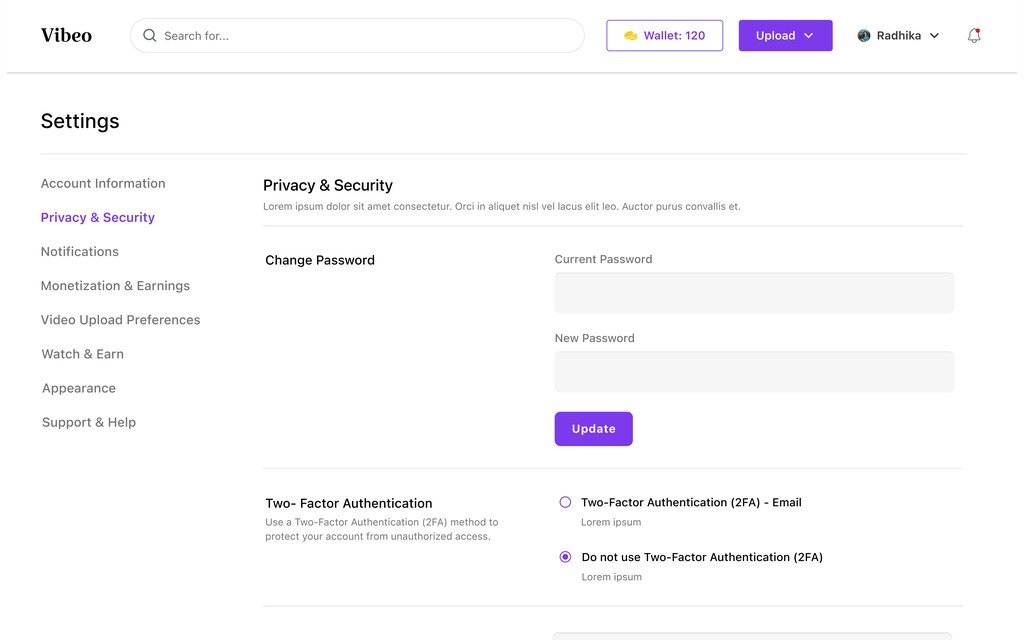Go to Notifications settings
This screenshot has width=1024, height=640.
click(80, 251)
